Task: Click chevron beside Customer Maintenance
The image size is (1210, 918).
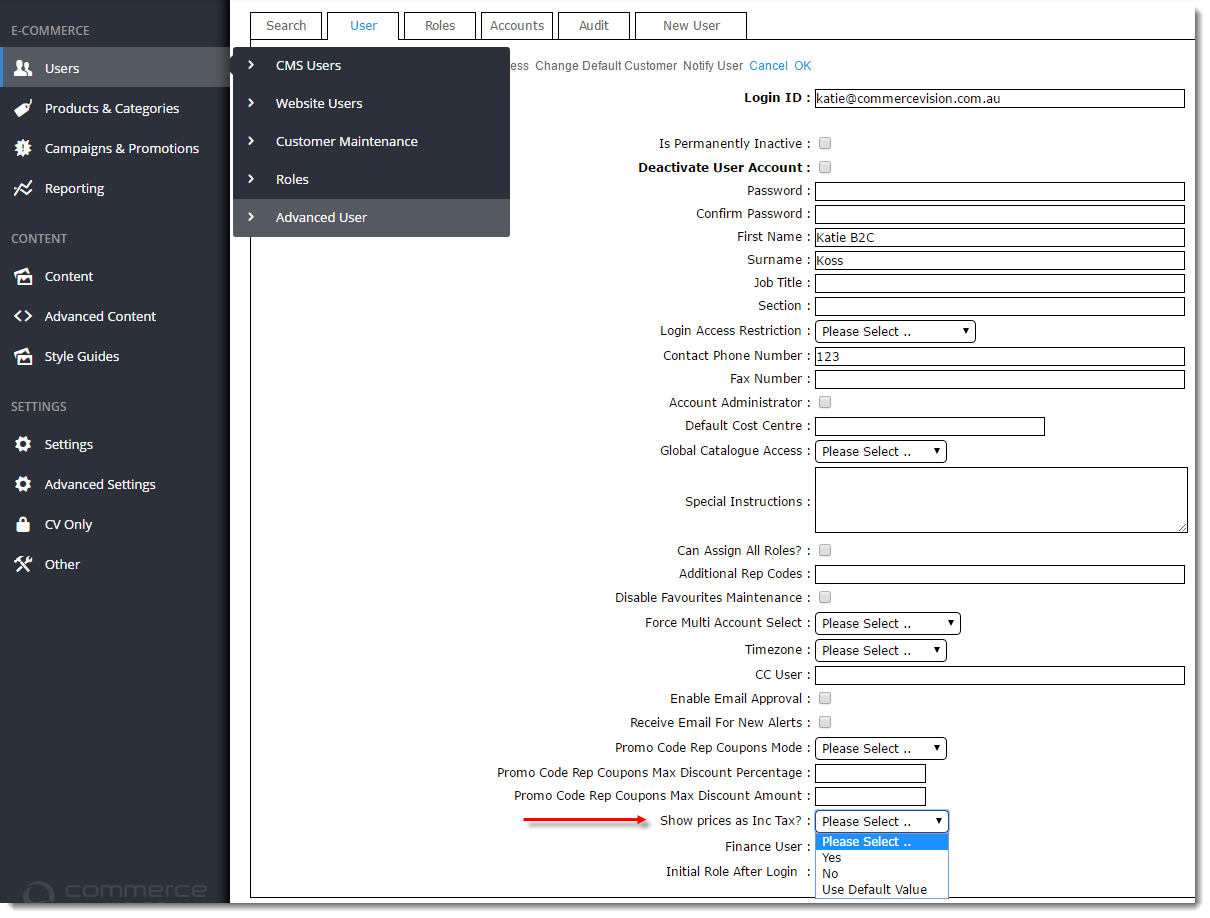Action: click(251, 141)
